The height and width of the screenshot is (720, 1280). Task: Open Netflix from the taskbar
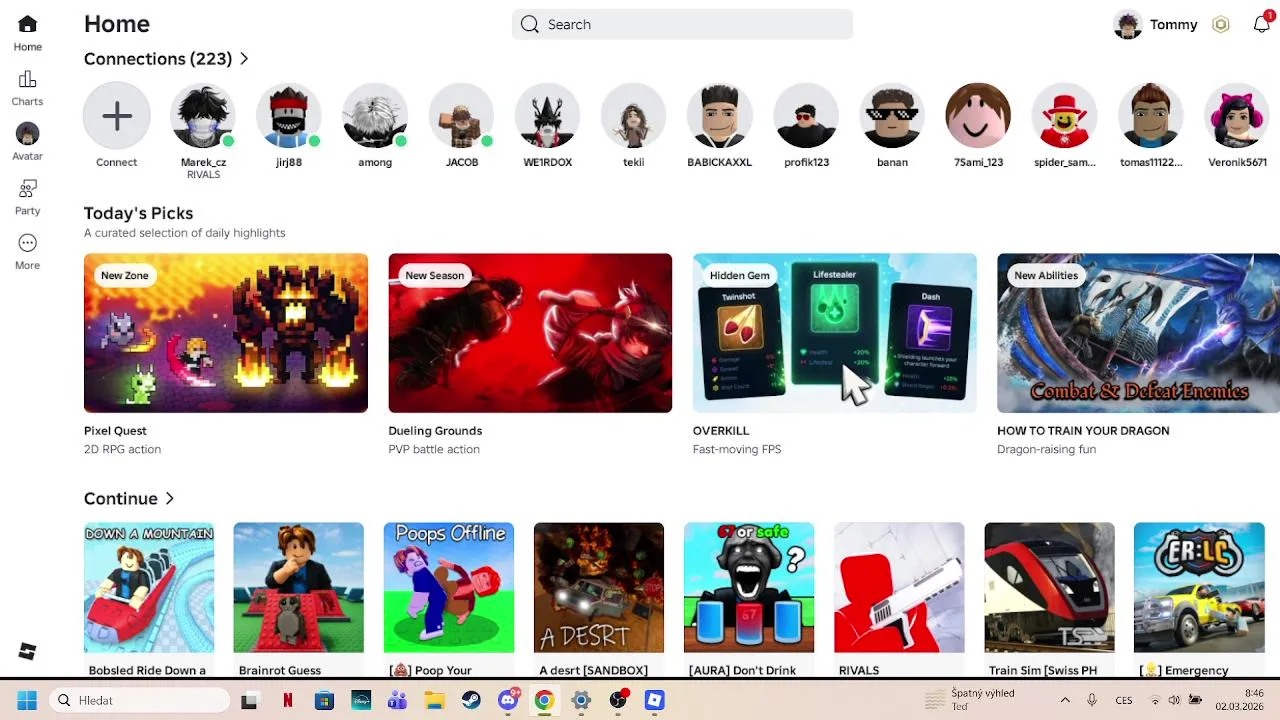click(x=287, y=700)
